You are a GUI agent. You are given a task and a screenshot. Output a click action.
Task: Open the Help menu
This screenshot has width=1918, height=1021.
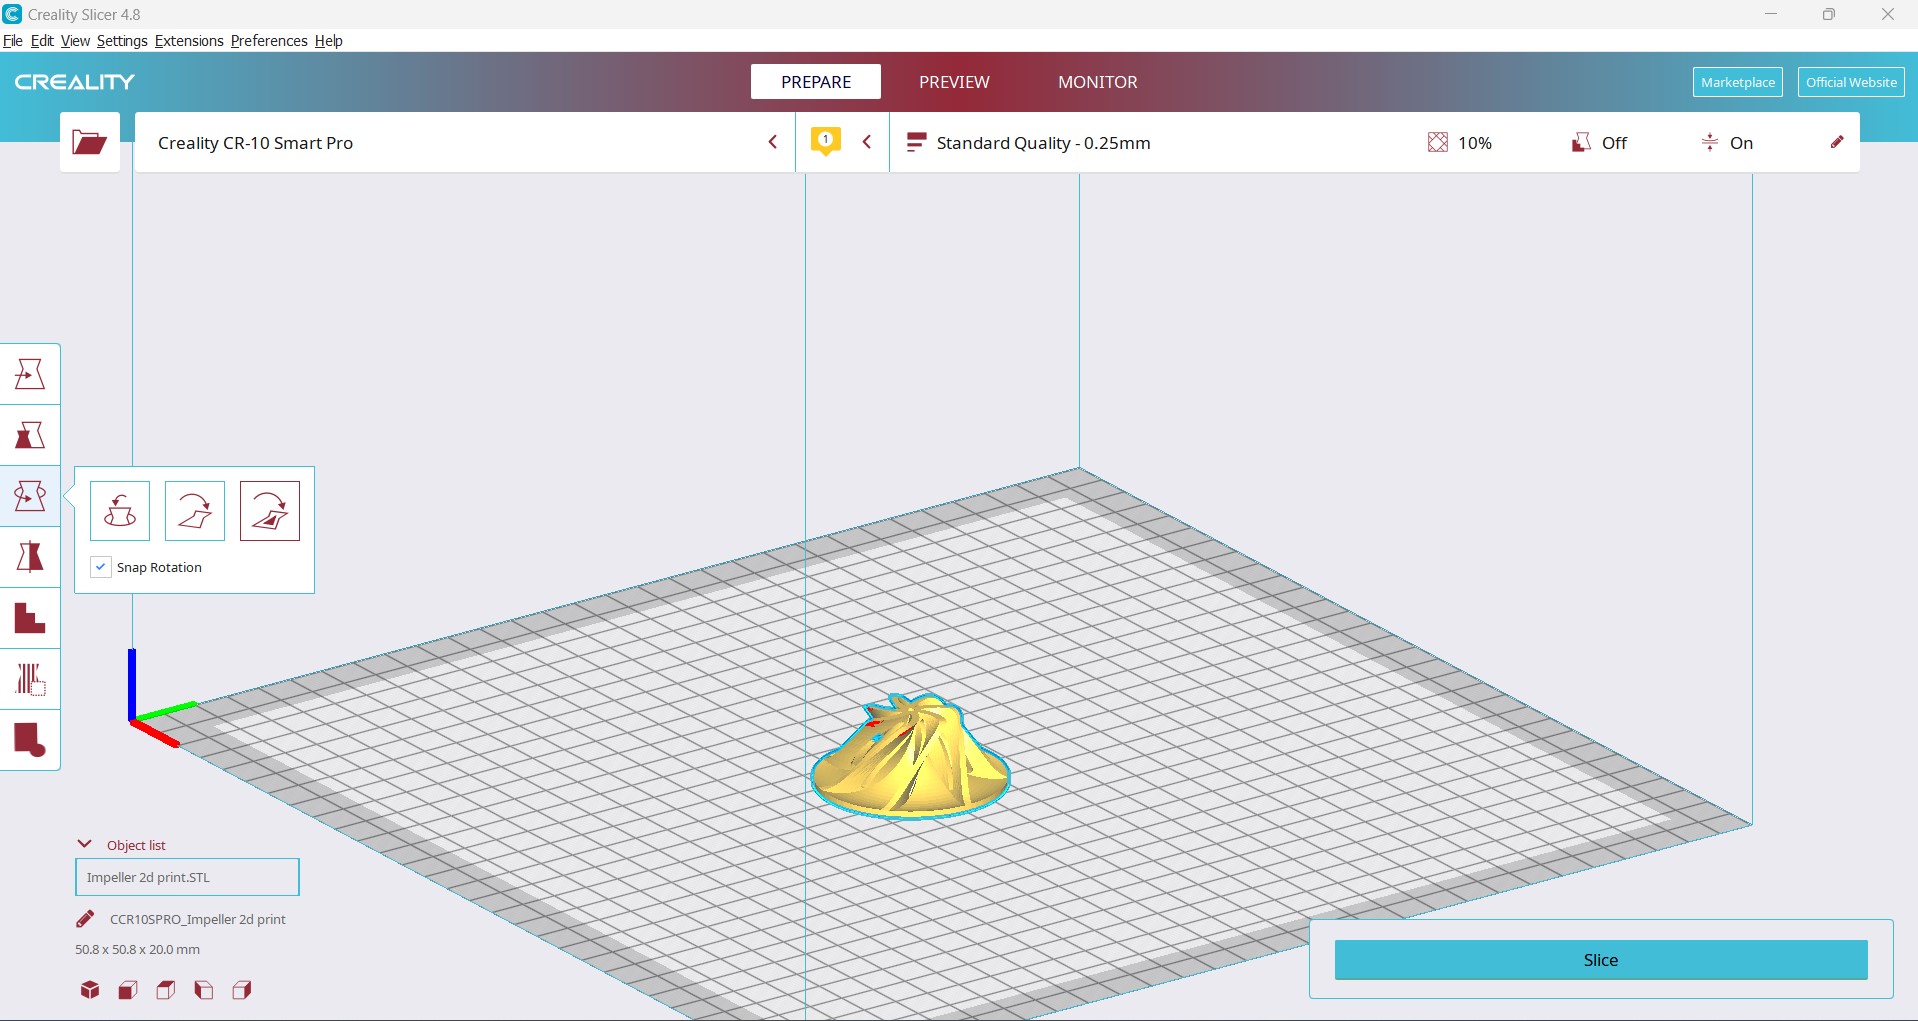(329, 41)
